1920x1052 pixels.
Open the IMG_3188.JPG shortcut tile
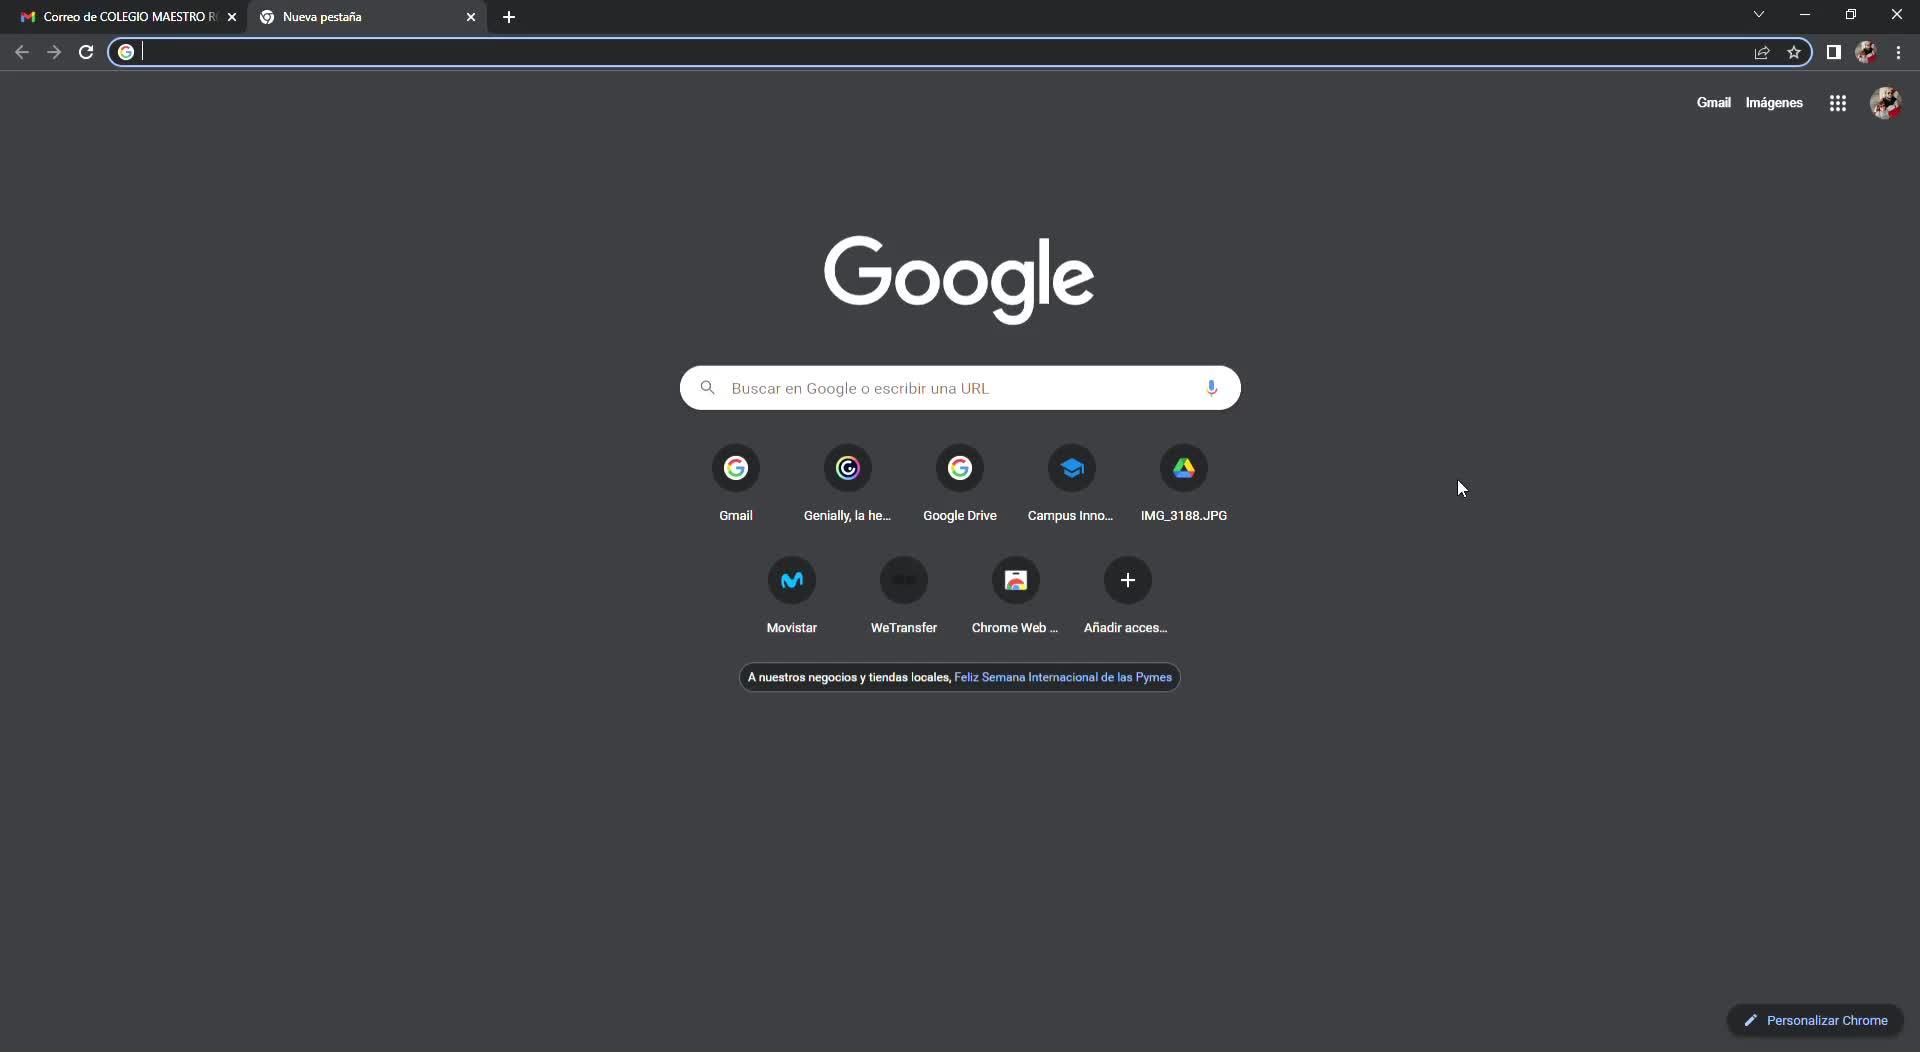[x=1184, y=485]
